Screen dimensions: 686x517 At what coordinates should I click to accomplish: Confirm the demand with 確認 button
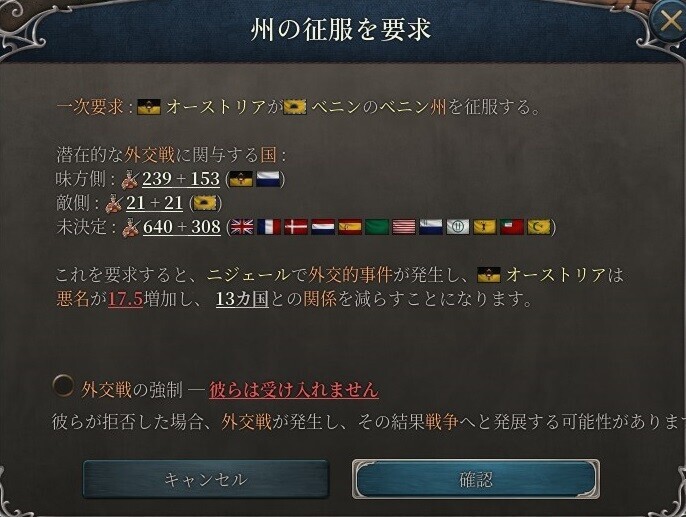pos(476,479)
